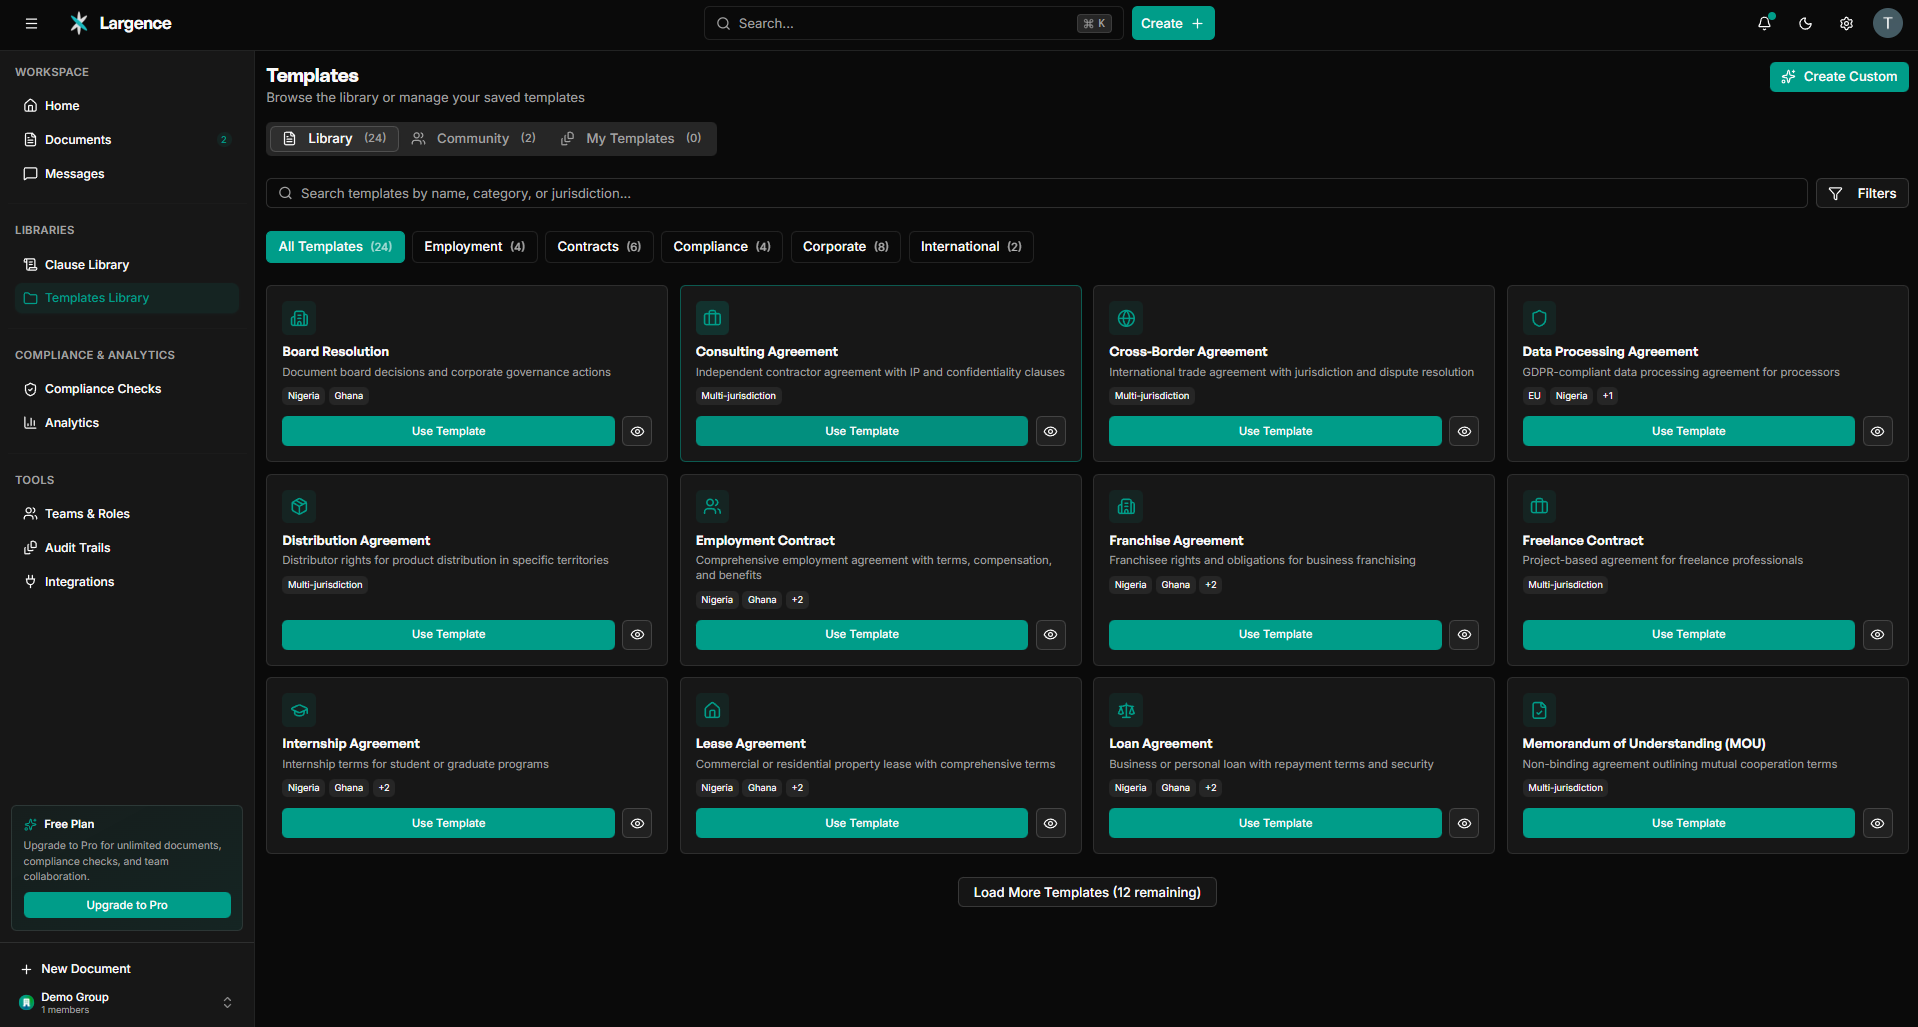The image size is (1918, 1027).
Task: Preview Franchise Agreement with eye button
Action: coord(1464,635)
